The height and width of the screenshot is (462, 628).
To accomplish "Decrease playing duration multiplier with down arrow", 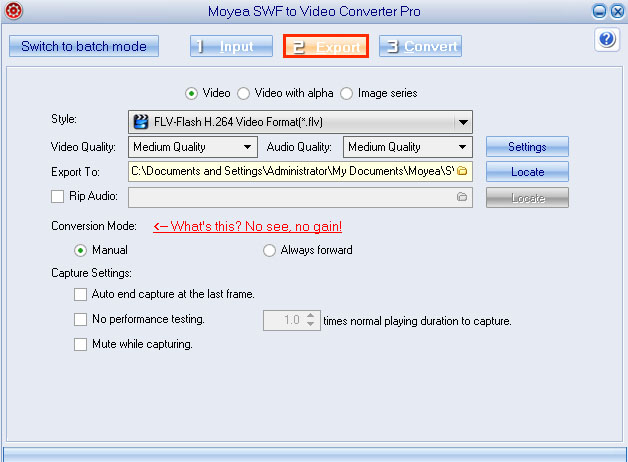I will (311, 324).
